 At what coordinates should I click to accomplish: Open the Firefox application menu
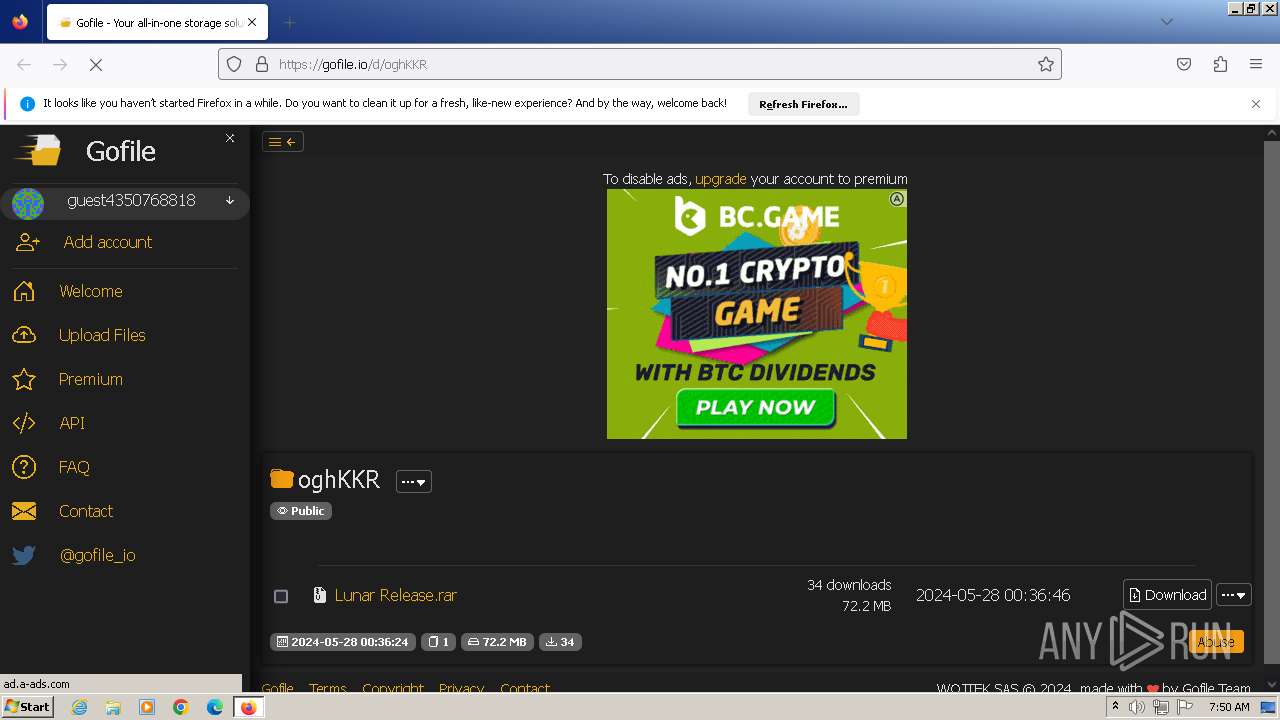[1256, 64]
